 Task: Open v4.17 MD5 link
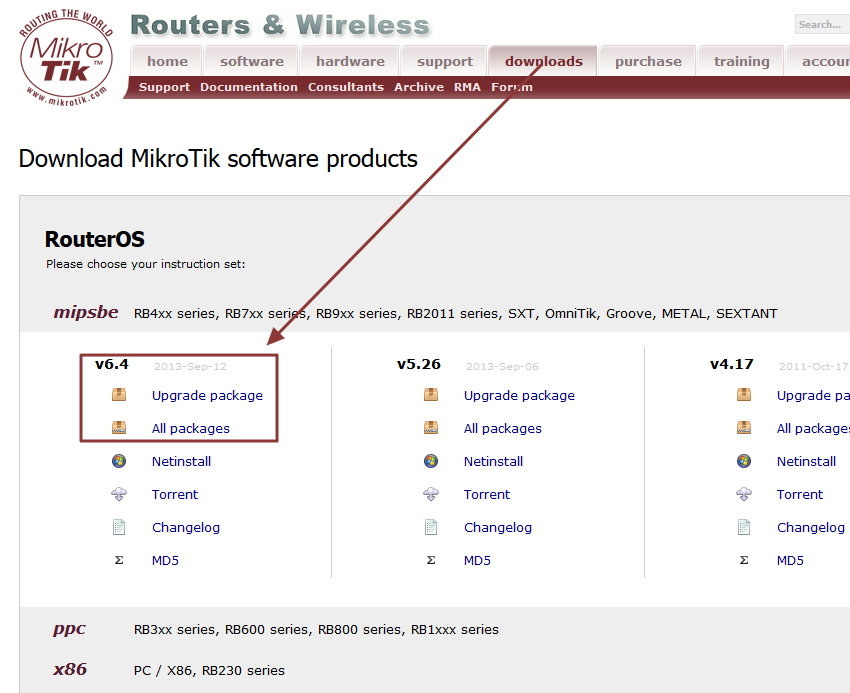click(x=790, y=561)
